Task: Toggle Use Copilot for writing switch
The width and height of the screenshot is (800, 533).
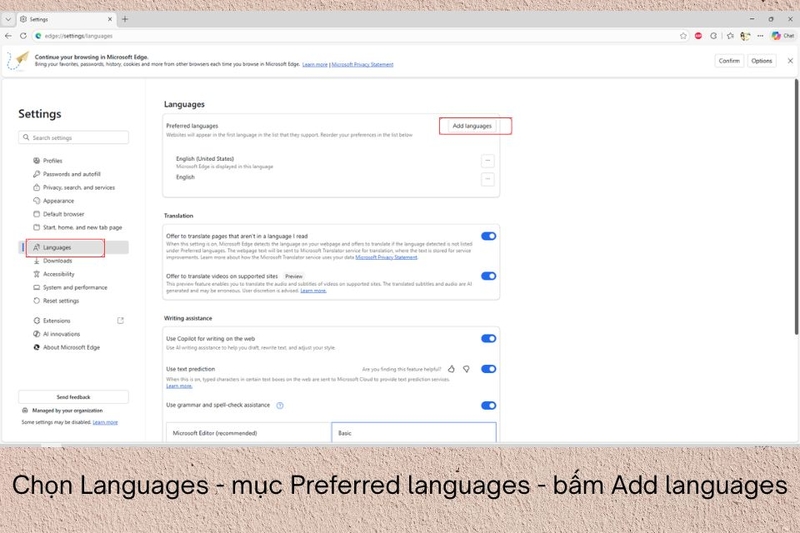Action: [488, 339]
